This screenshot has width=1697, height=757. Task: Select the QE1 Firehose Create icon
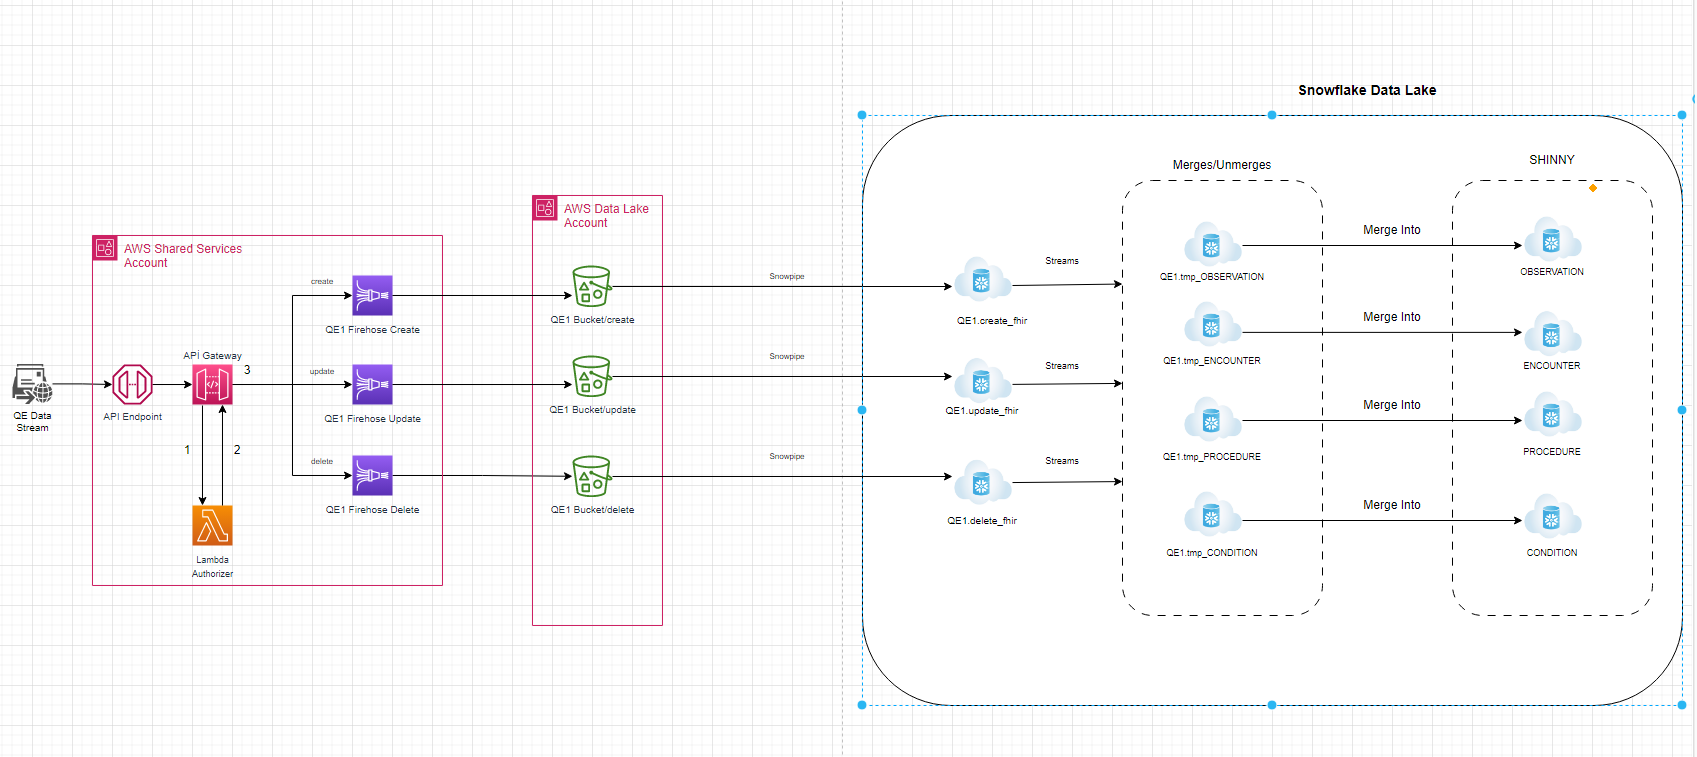pos(372,295)
